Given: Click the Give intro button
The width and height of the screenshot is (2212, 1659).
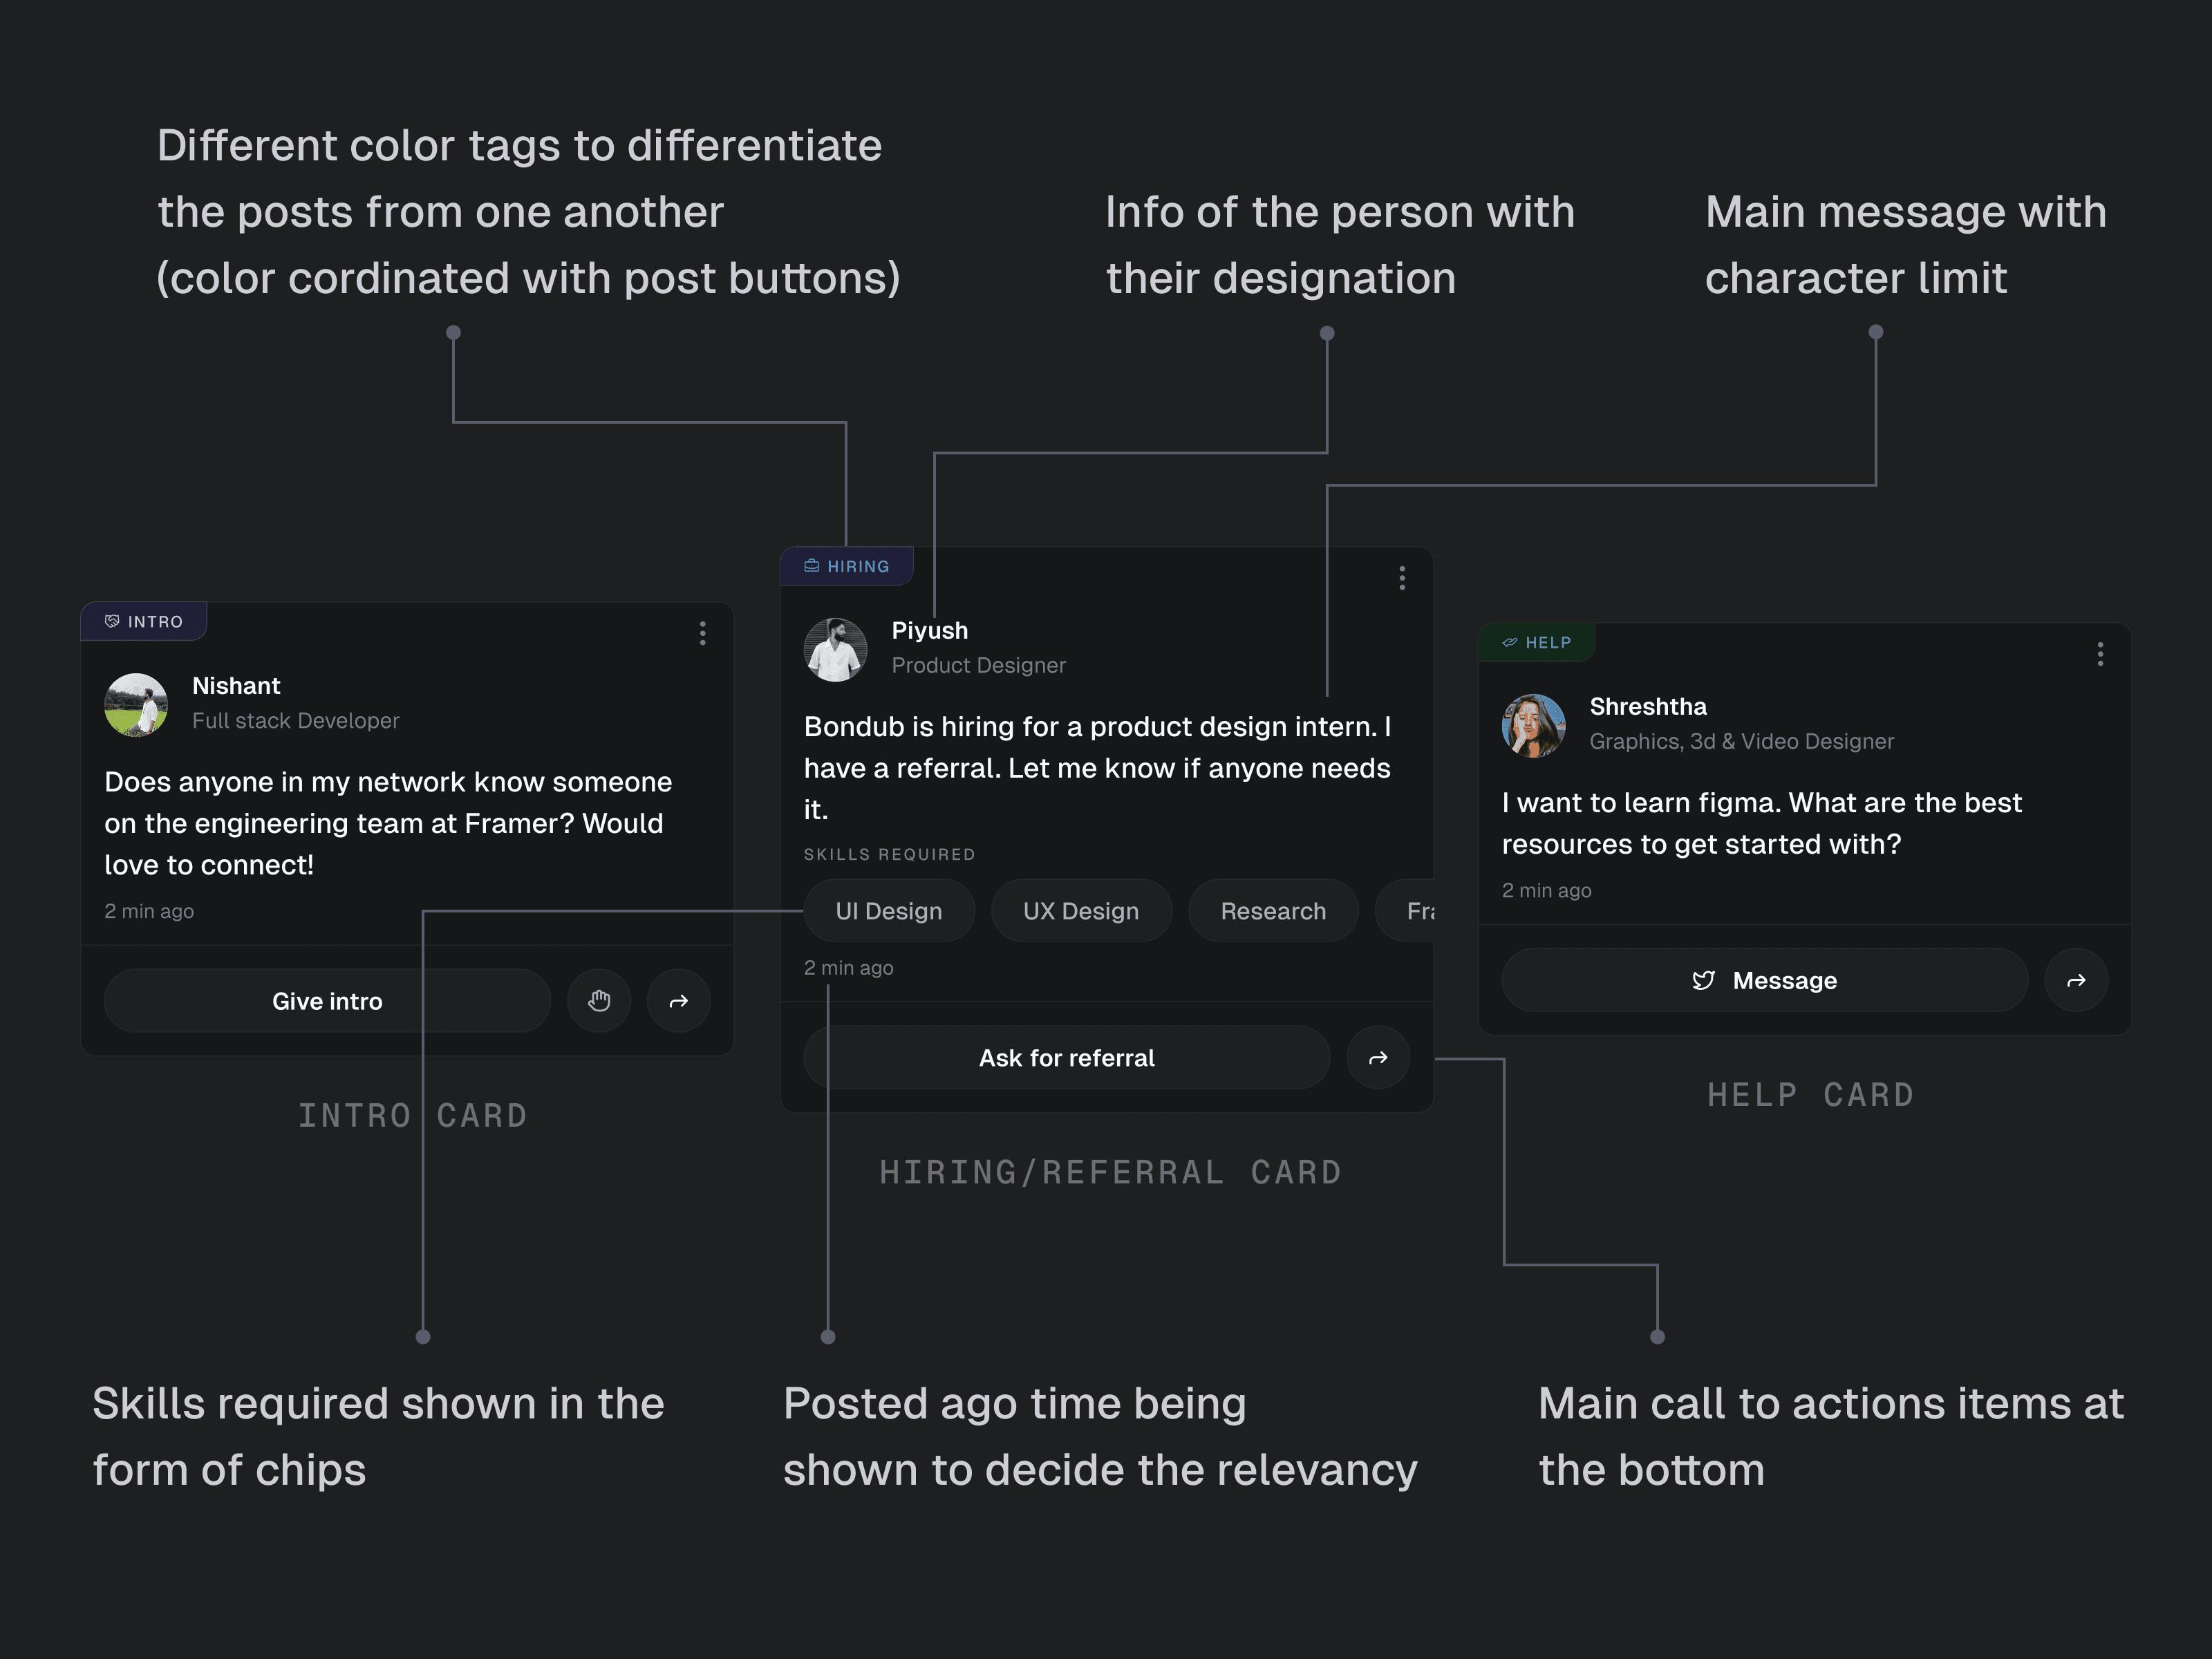Looking at the screenshot, I should point(327,1001).
